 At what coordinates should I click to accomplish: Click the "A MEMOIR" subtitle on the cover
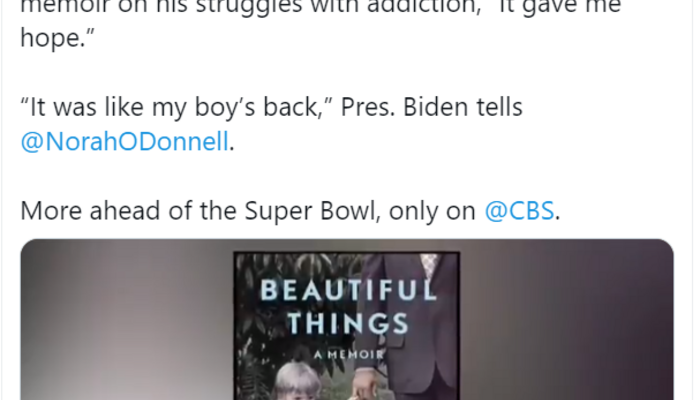(x=346, y=353)
